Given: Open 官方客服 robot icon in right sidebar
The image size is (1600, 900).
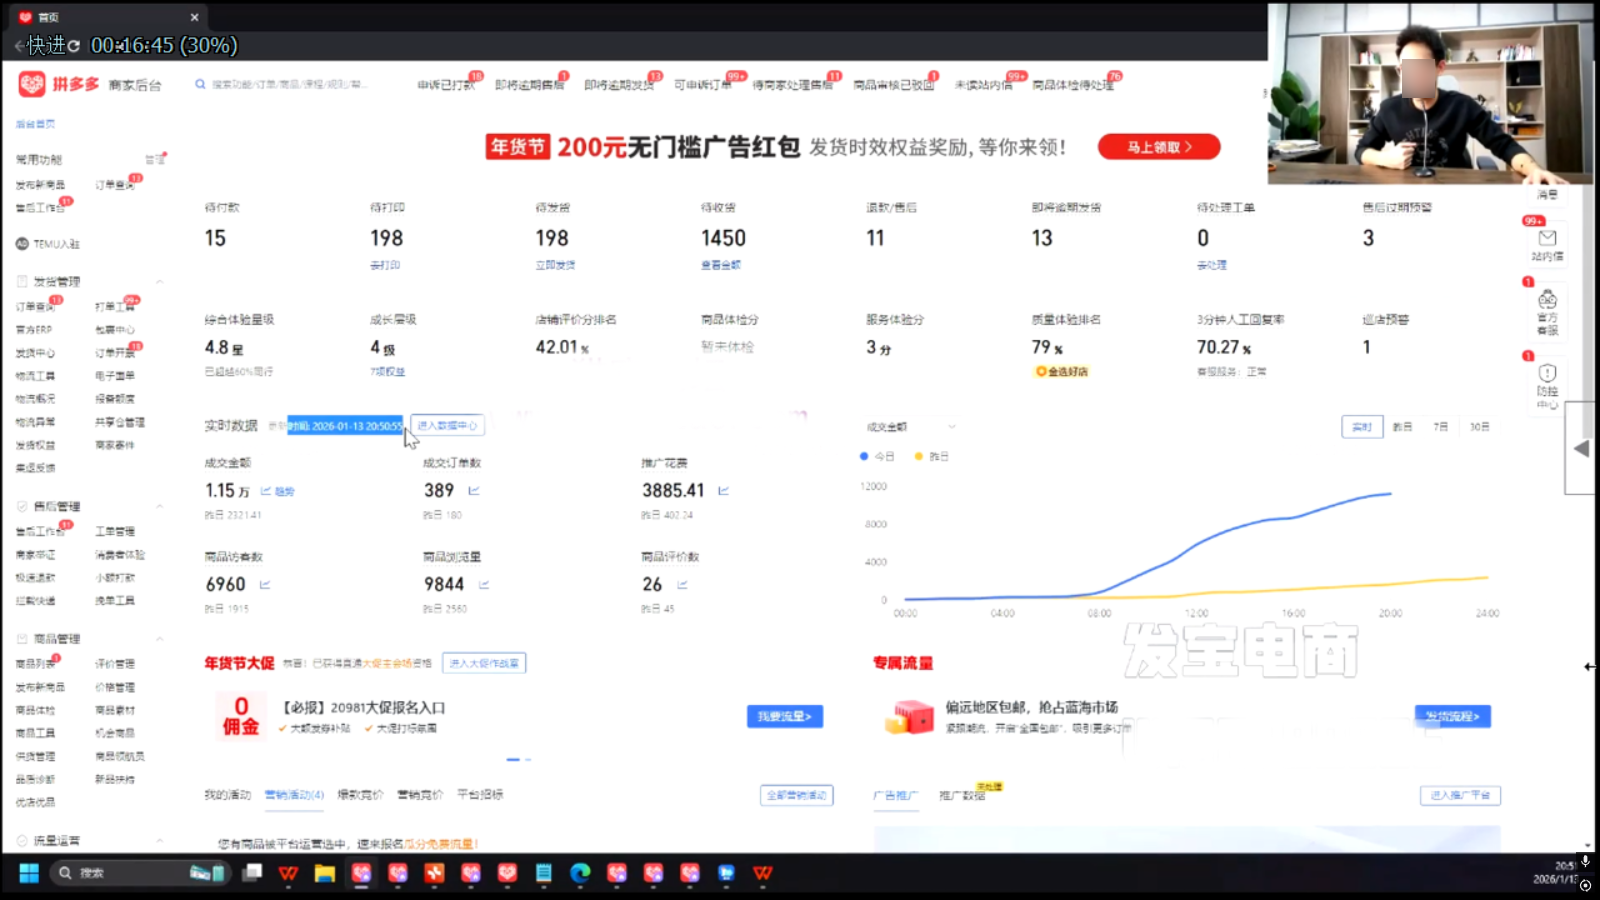Looking at the screenshot, I should tap(1547, 300).
